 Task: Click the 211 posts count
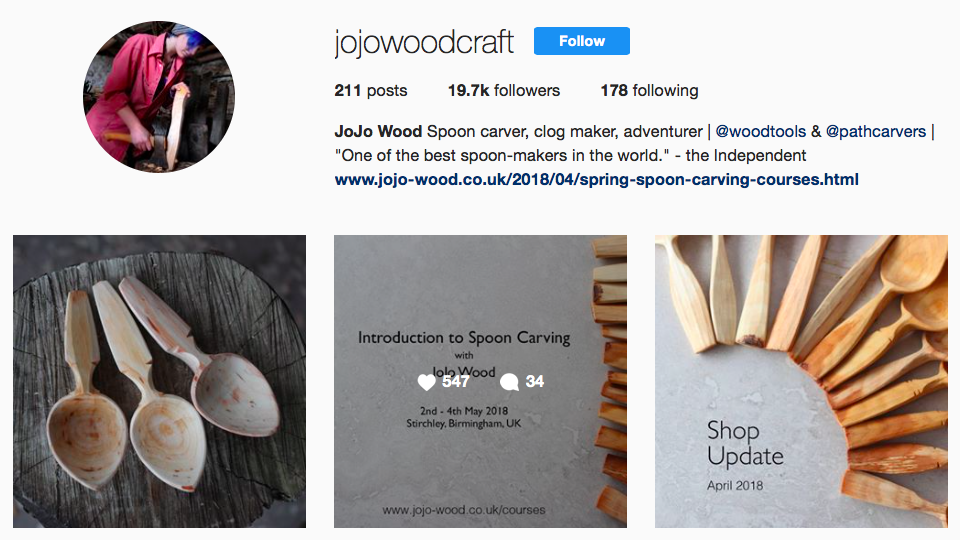tap(370, 91)
